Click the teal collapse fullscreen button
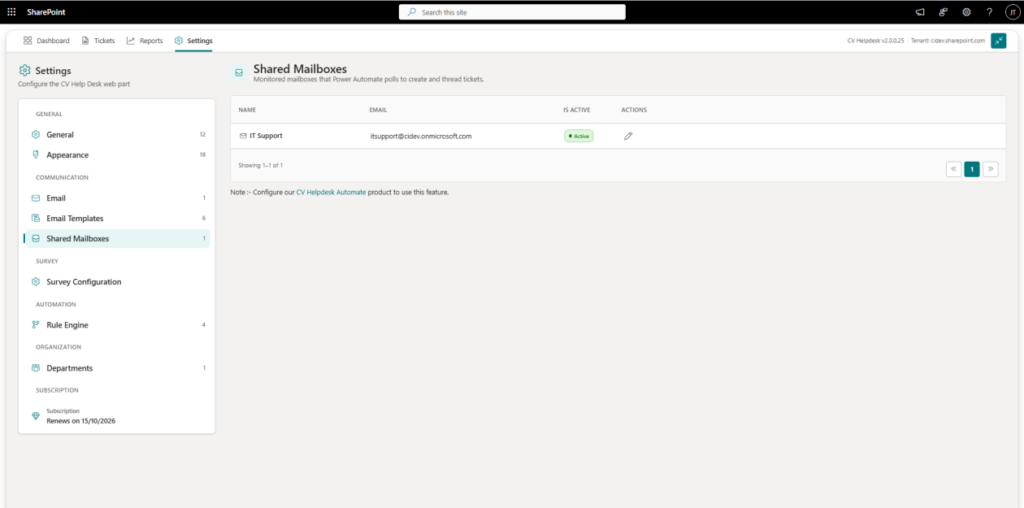 999,40
